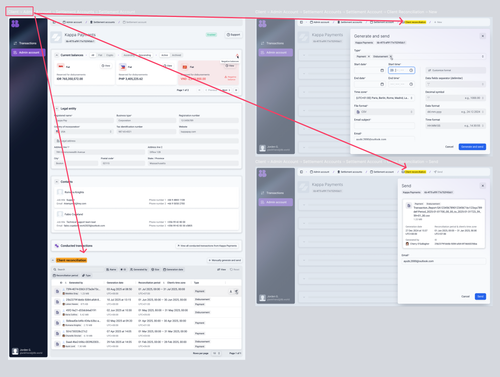Click the View toggle in reconciliation toolbar
This screenshot has height=377, width=500.
(222, 269)
